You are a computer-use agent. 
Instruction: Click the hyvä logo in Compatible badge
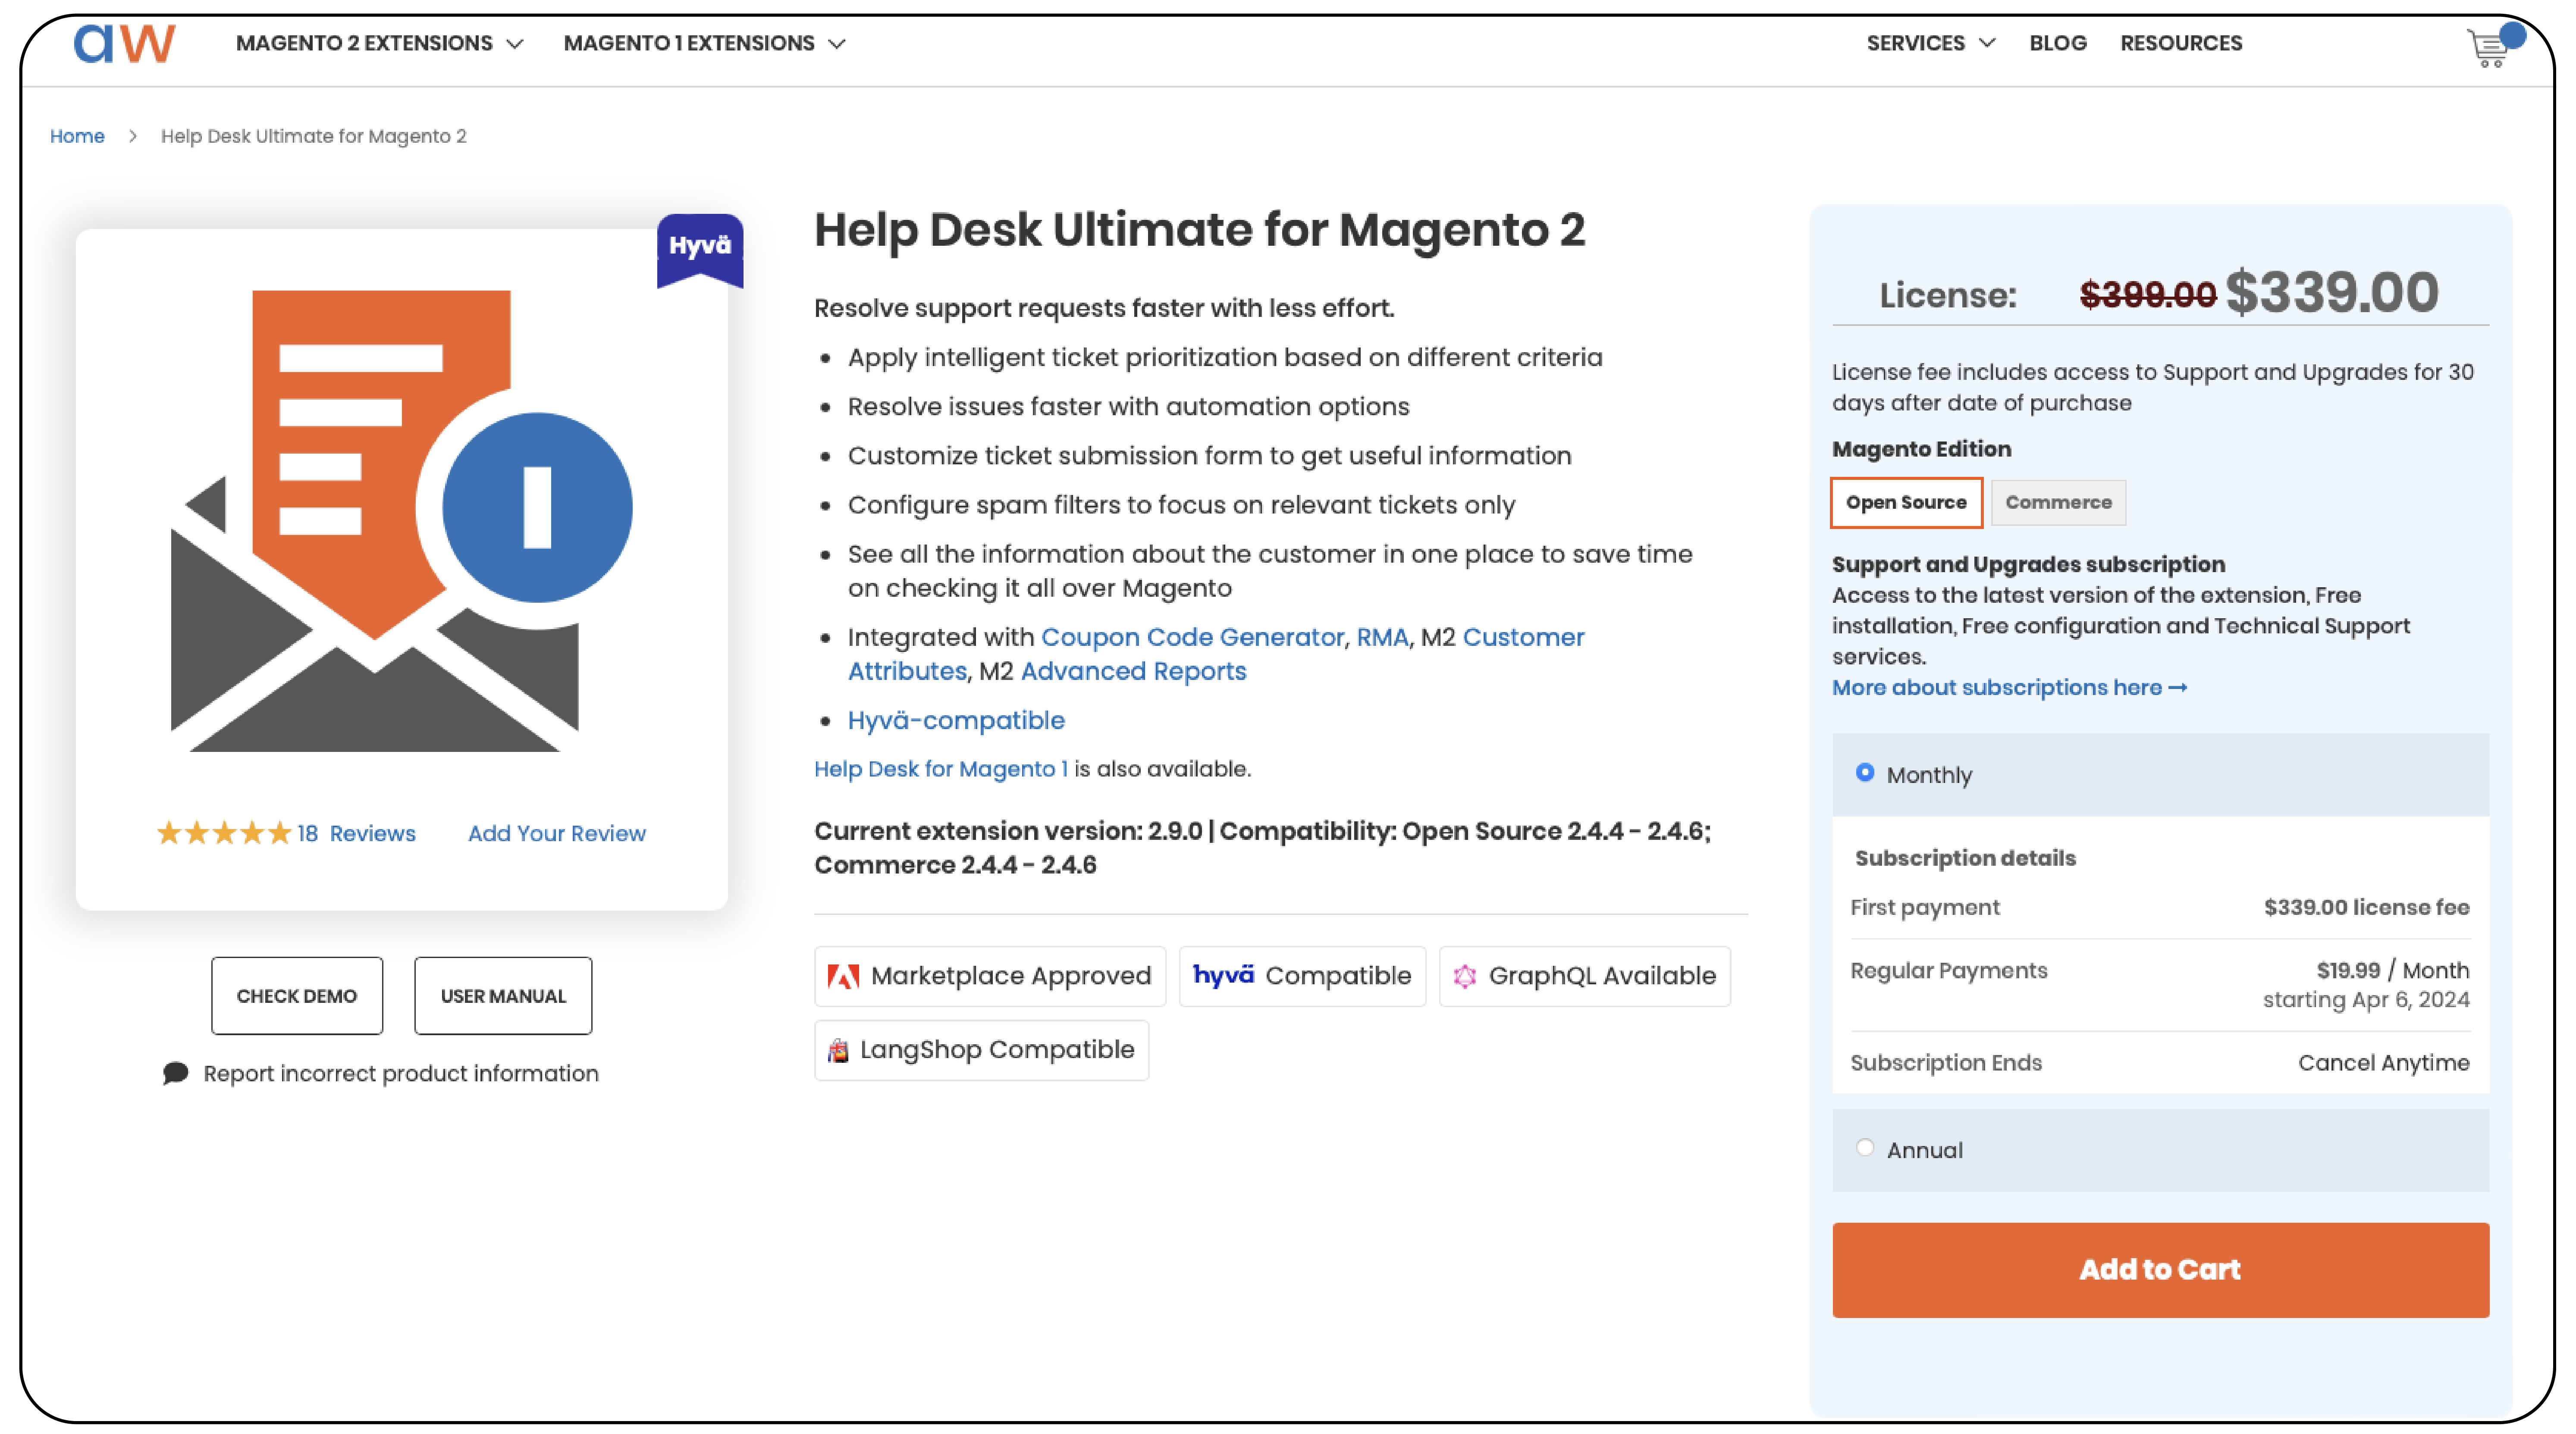(1223, 975)
